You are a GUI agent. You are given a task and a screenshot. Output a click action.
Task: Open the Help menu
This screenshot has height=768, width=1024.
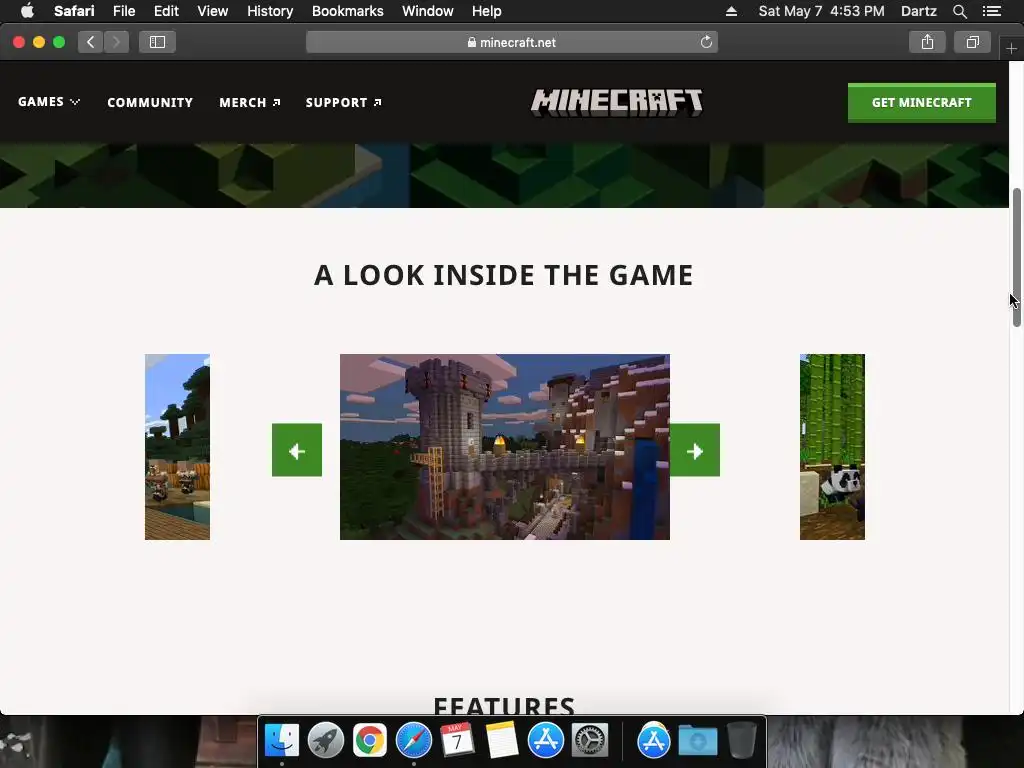coord(487,11)
